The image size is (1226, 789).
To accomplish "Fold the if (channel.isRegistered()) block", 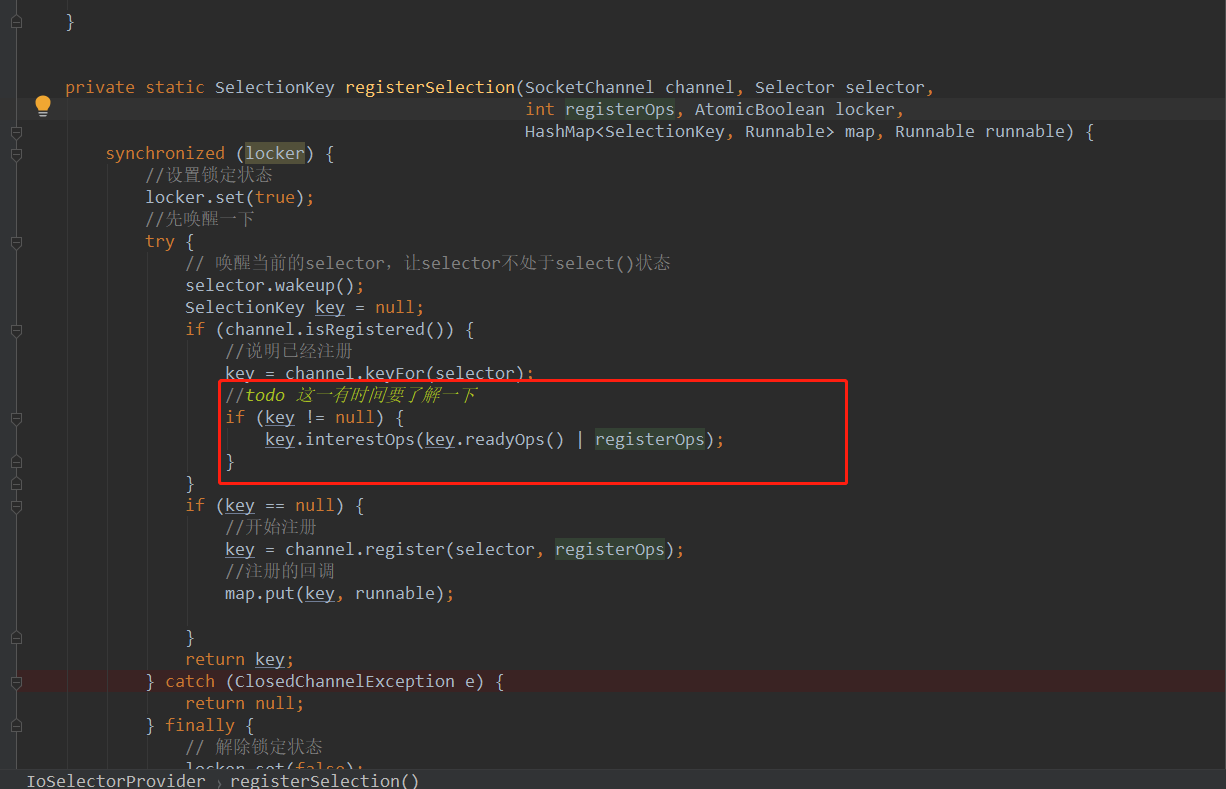I will (x=16, y=330).
